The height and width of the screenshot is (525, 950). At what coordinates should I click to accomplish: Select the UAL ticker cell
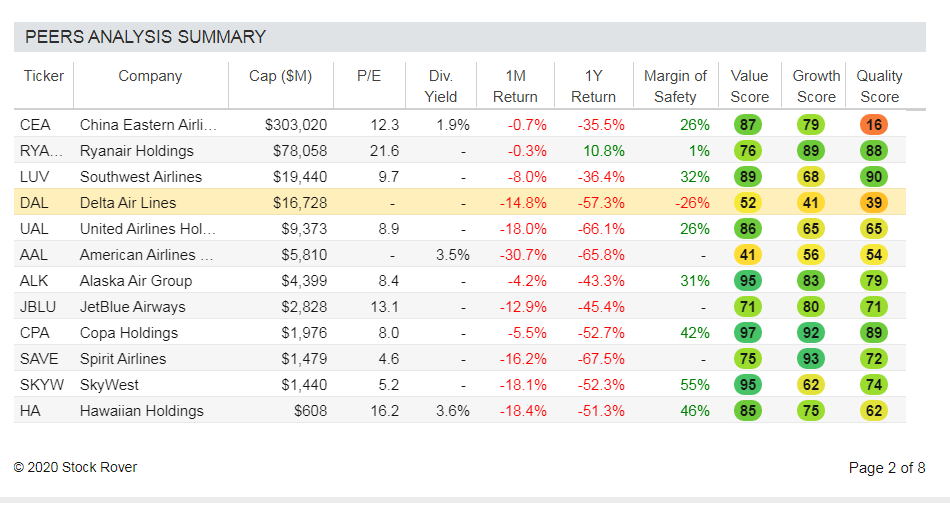[x=34, y=229]
